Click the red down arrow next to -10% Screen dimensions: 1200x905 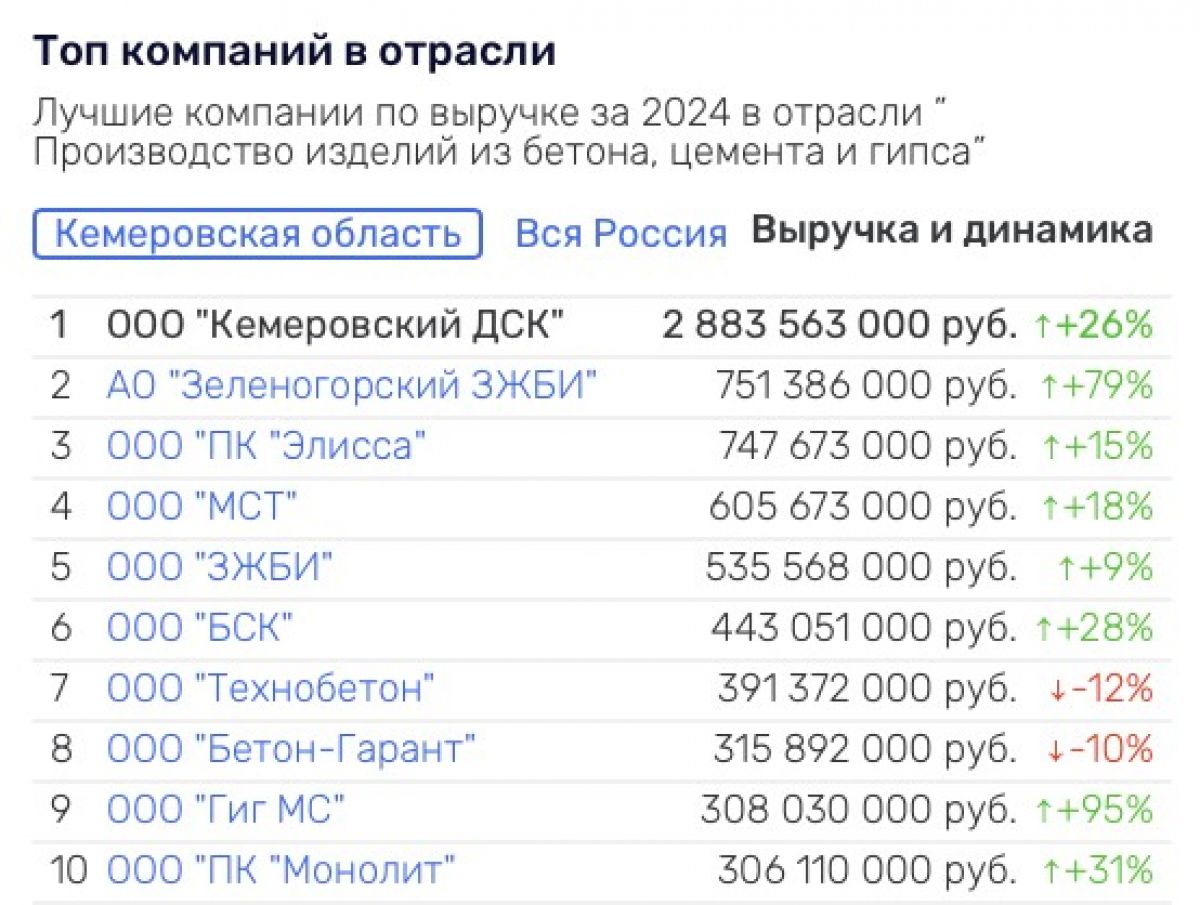pyautogui.click(x=1056, y=749)
